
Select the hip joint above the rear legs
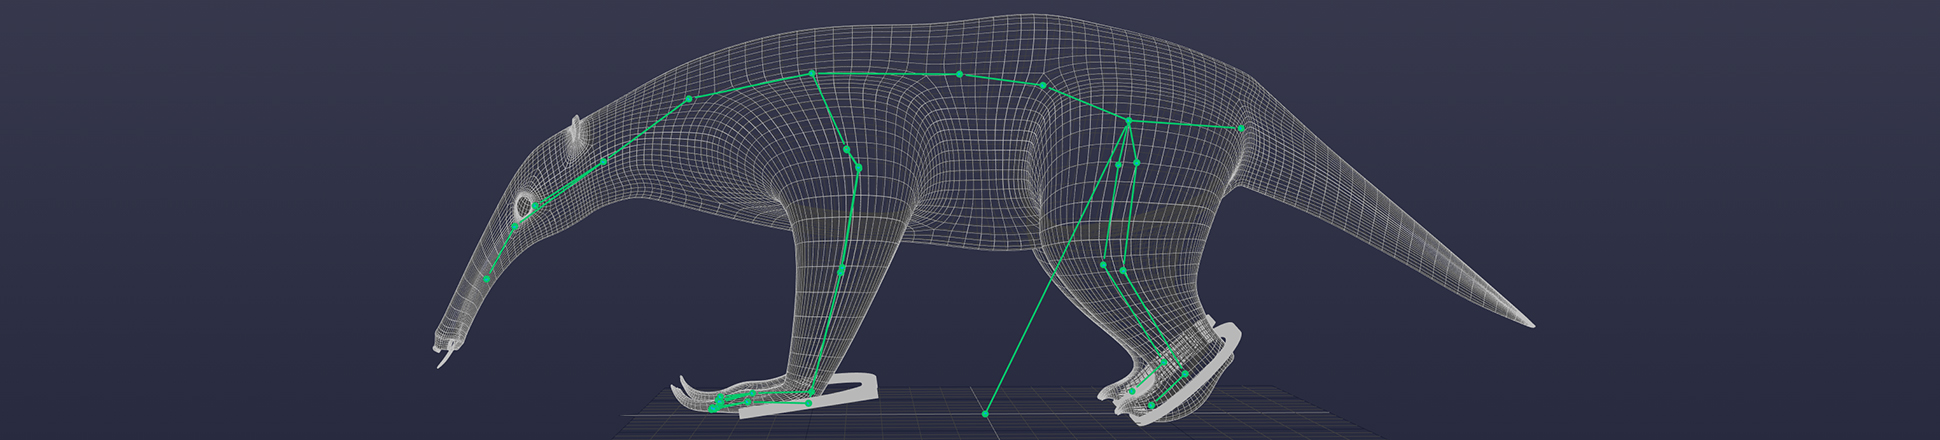tap(1129, 122)
